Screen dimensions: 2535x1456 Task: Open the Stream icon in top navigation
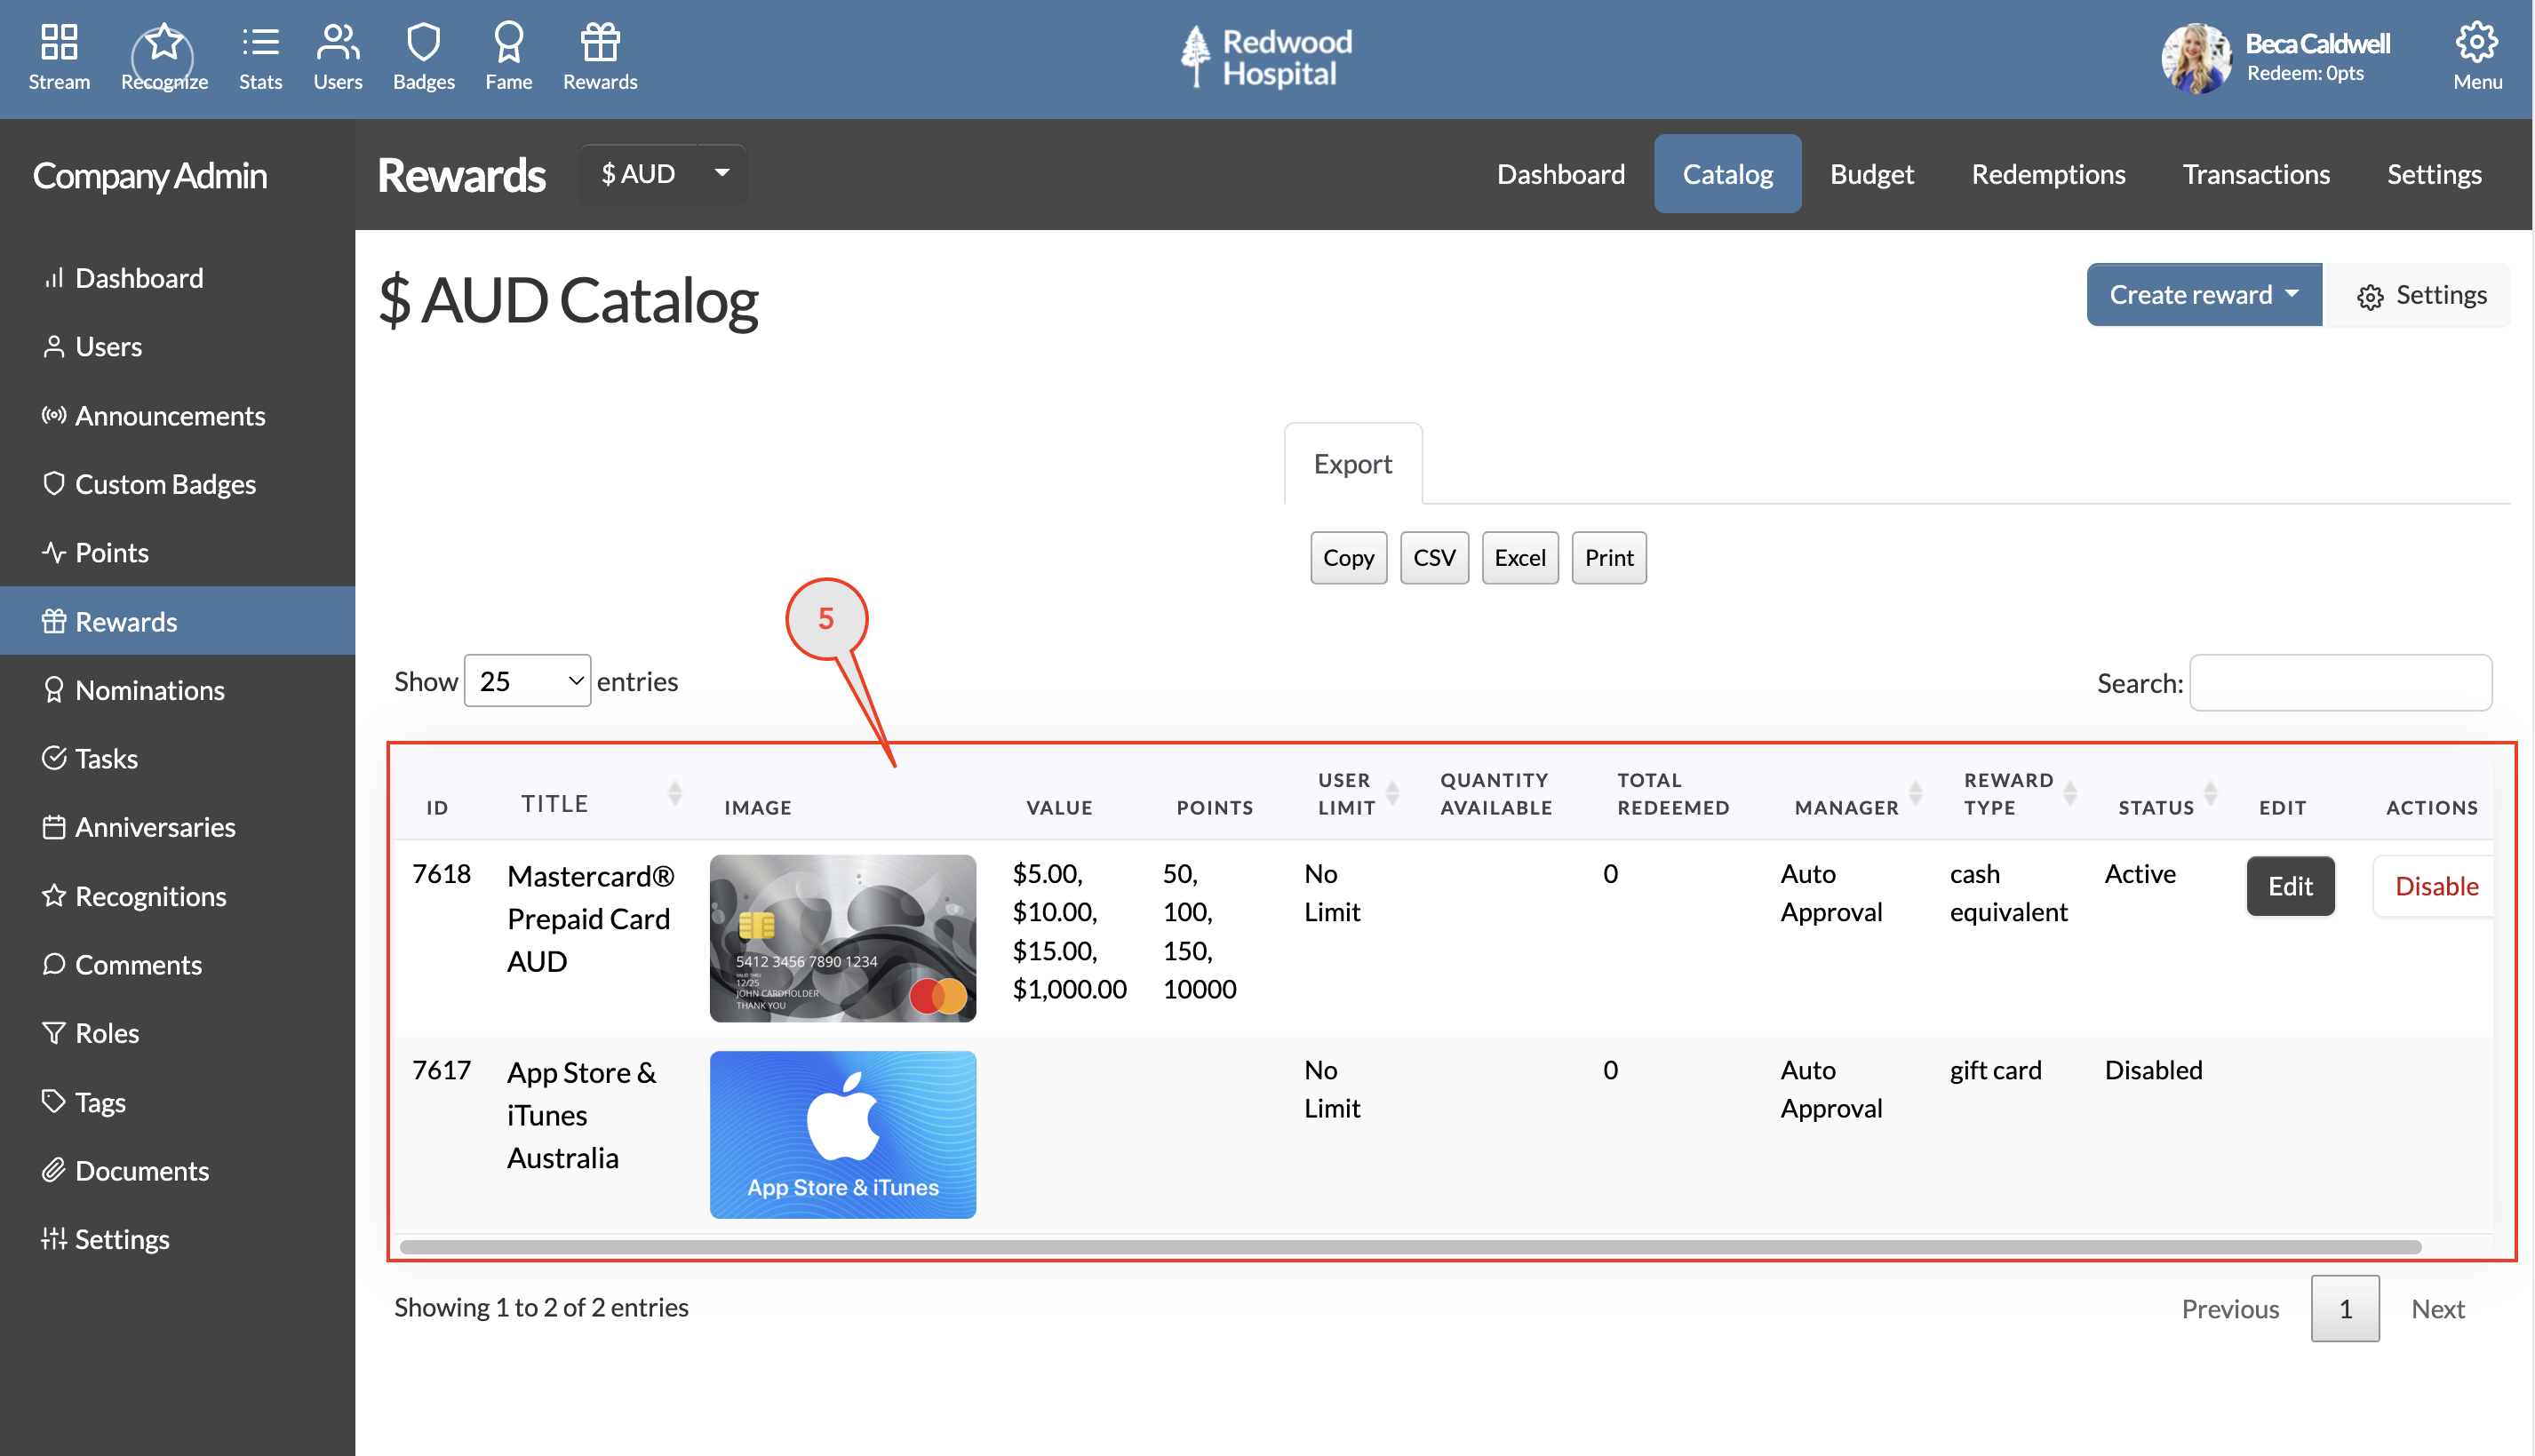coord(59,57)
